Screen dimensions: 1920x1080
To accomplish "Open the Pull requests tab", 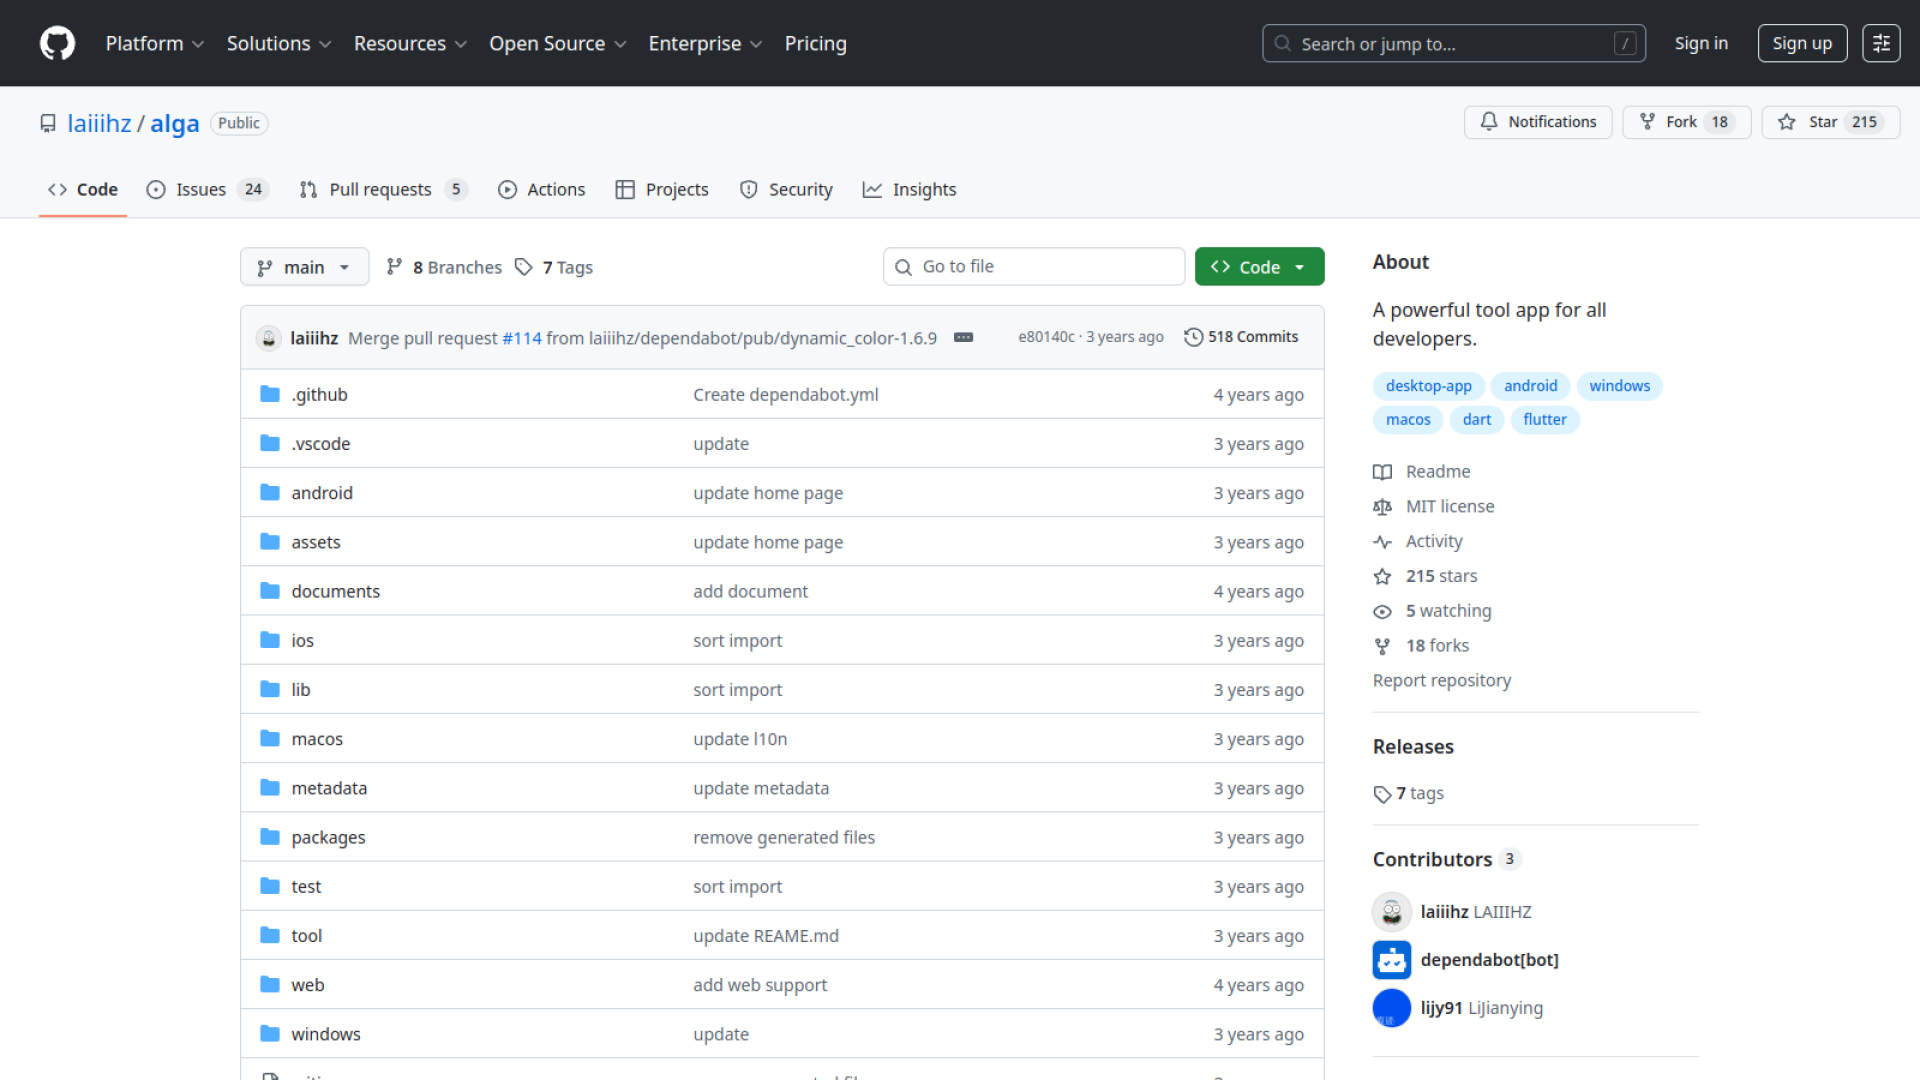I will (x=383, y=190).
